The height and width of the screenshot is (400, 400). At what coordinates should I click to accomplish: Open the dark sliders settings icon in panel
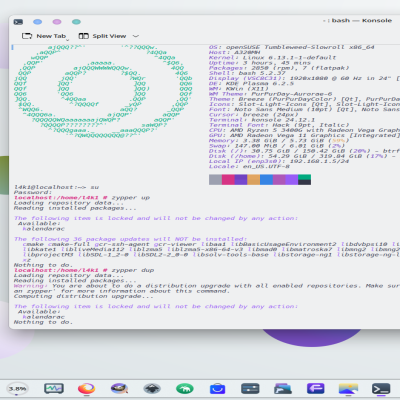tap(250, 388)
